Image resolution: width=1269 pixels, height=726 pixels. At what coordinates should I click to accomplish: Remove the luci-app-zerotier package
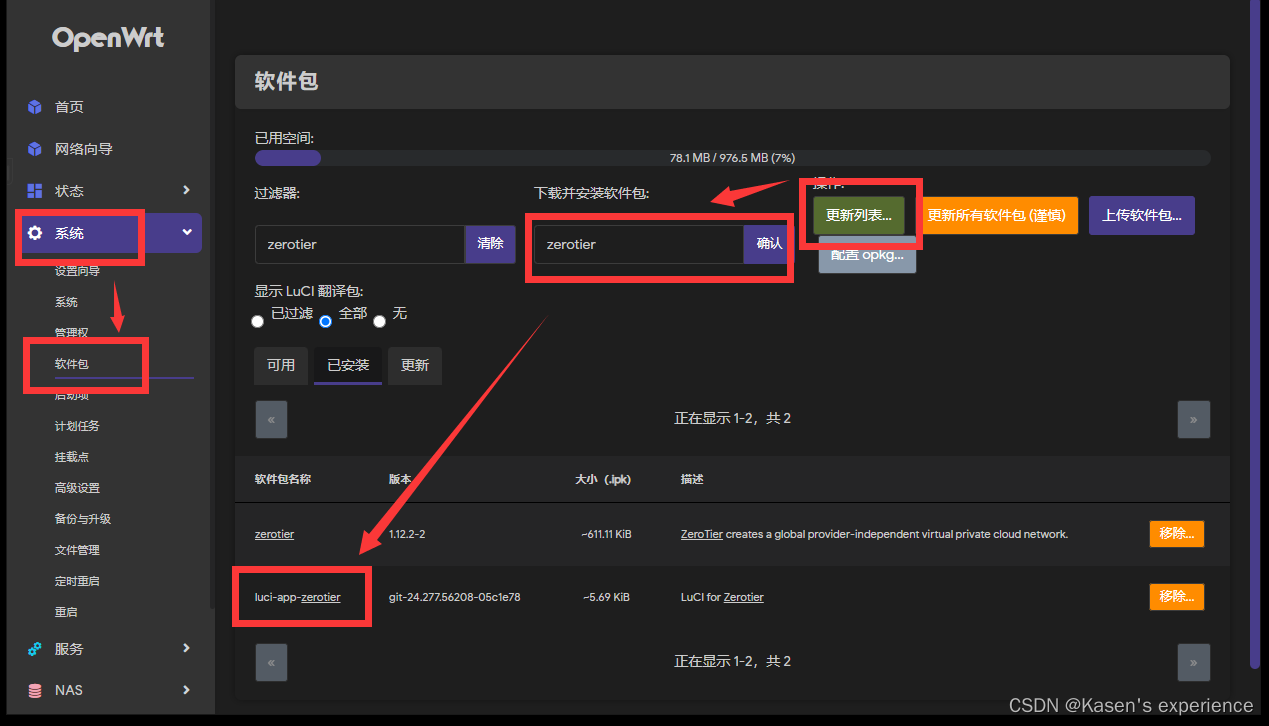click(1176, 597)
